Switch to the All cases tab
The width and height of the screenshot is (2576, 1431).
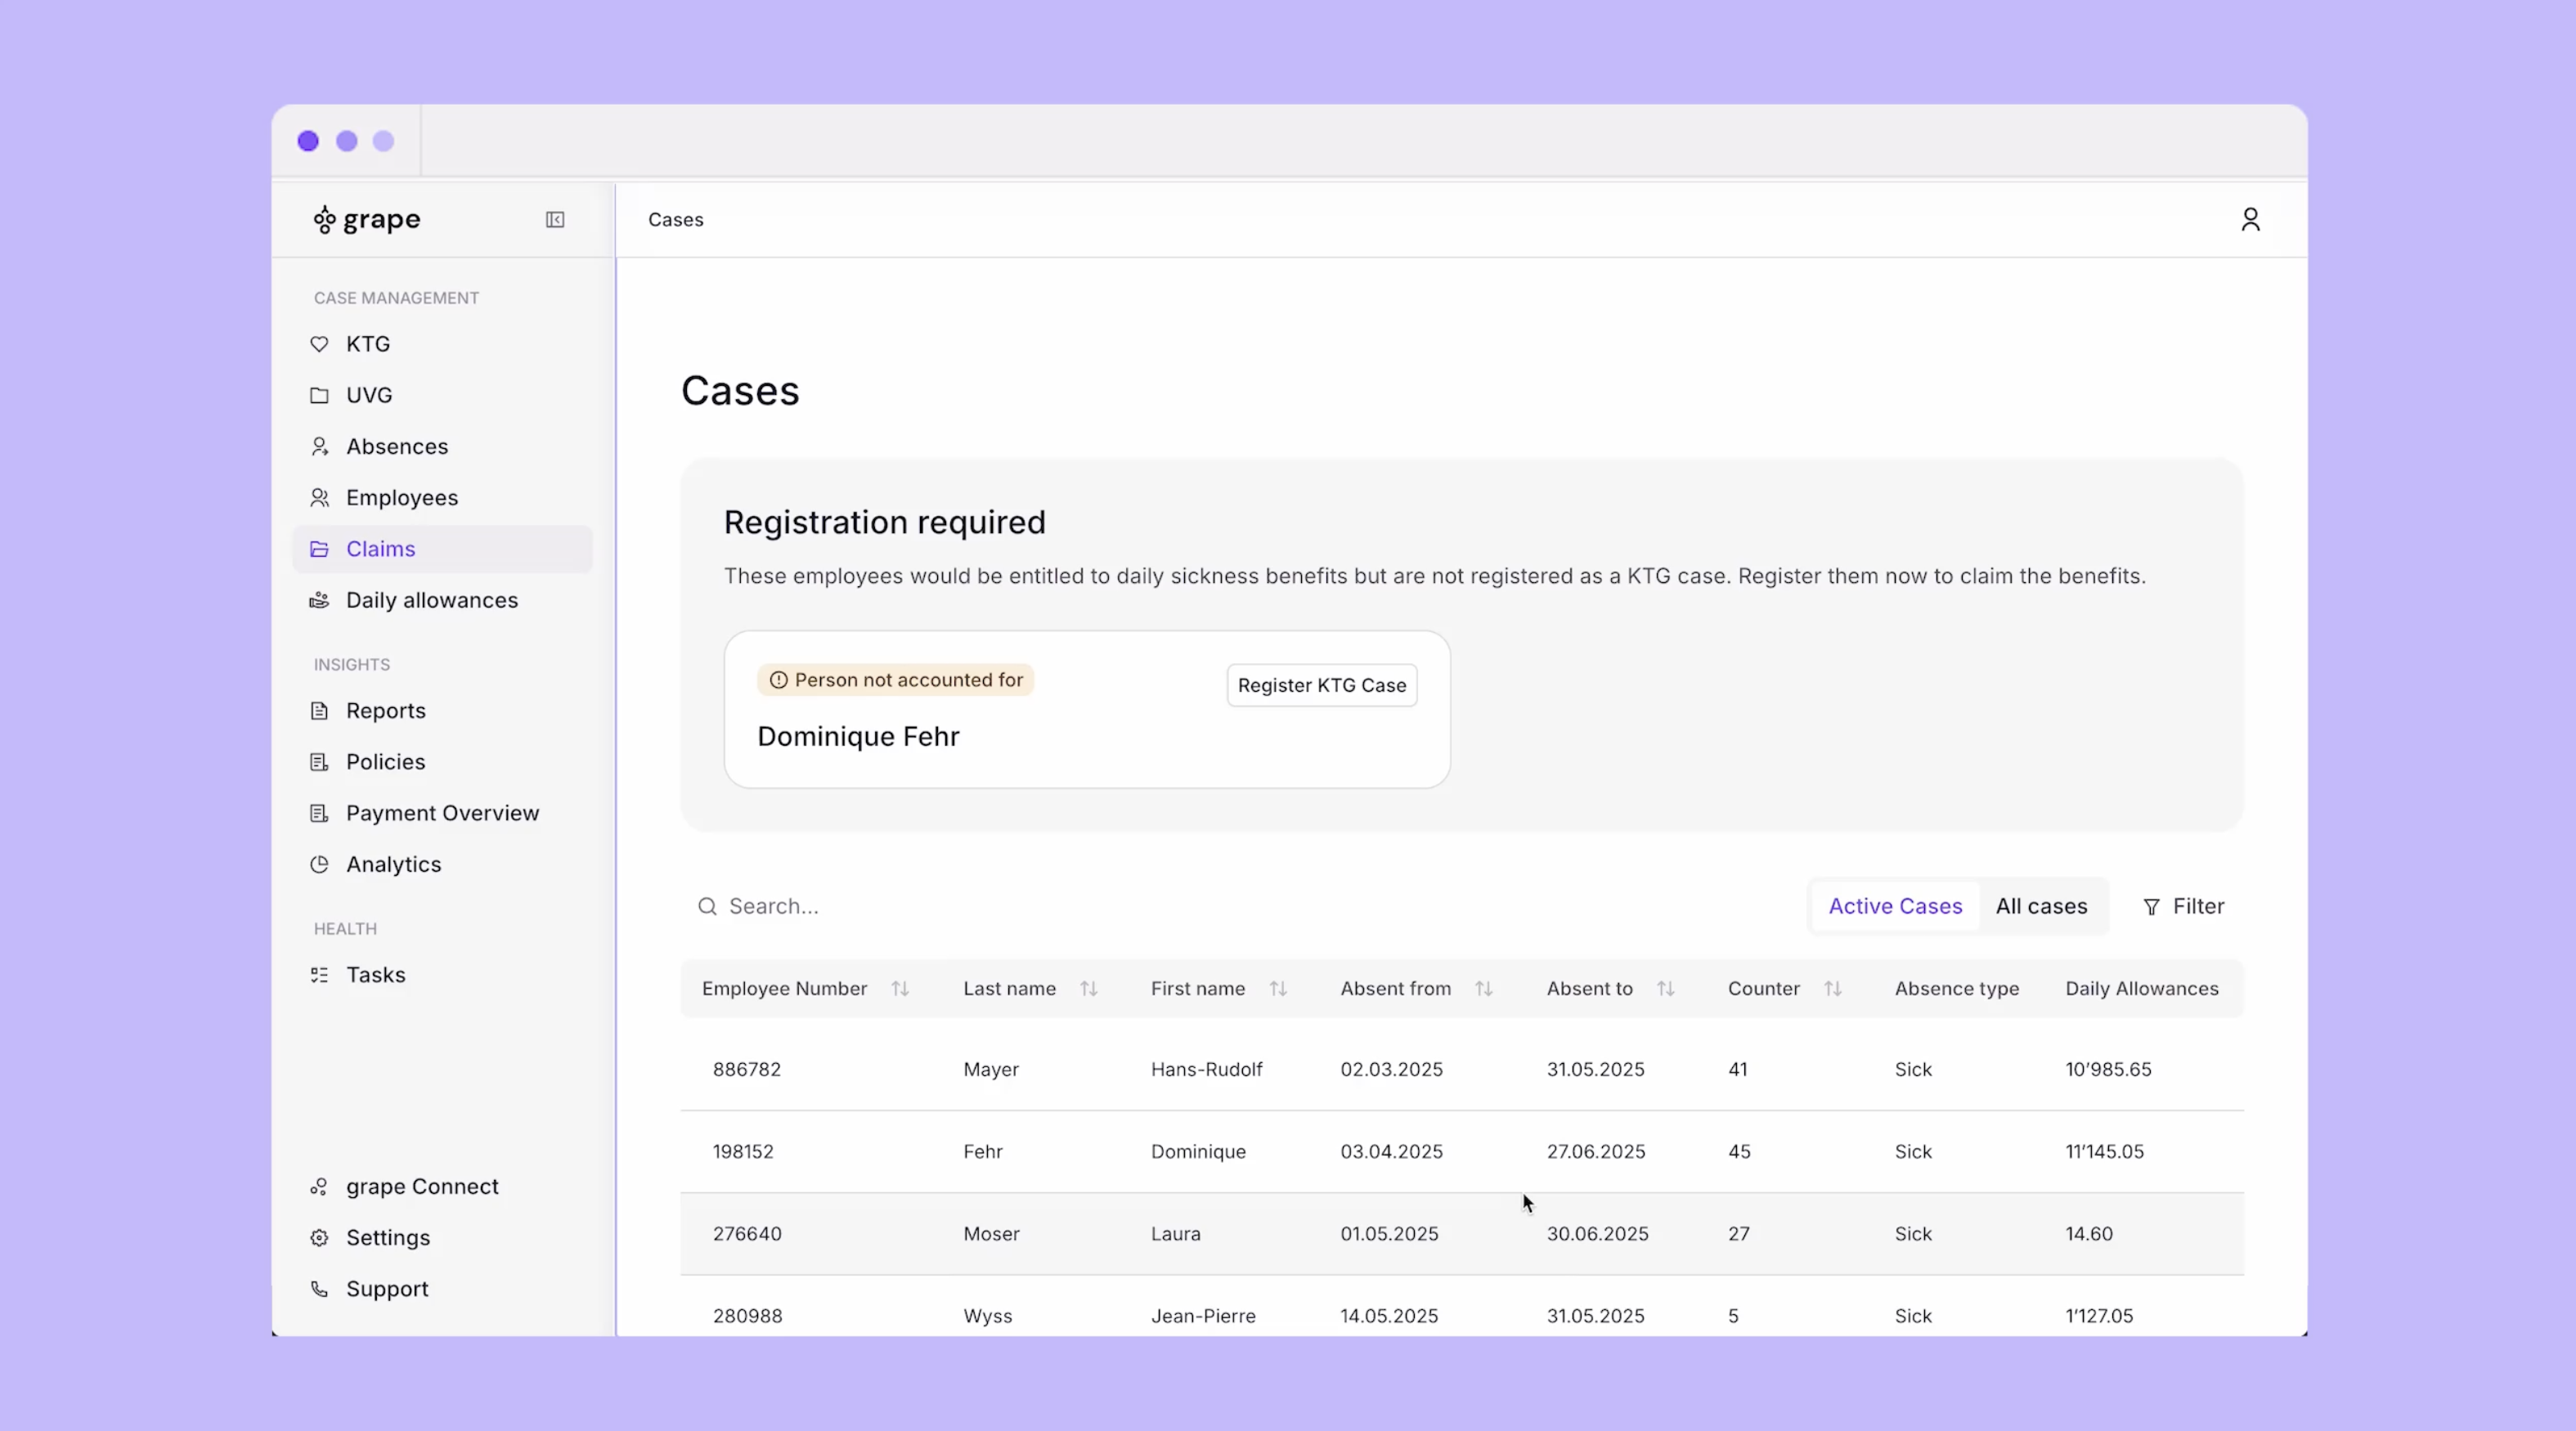point(2041,906)
